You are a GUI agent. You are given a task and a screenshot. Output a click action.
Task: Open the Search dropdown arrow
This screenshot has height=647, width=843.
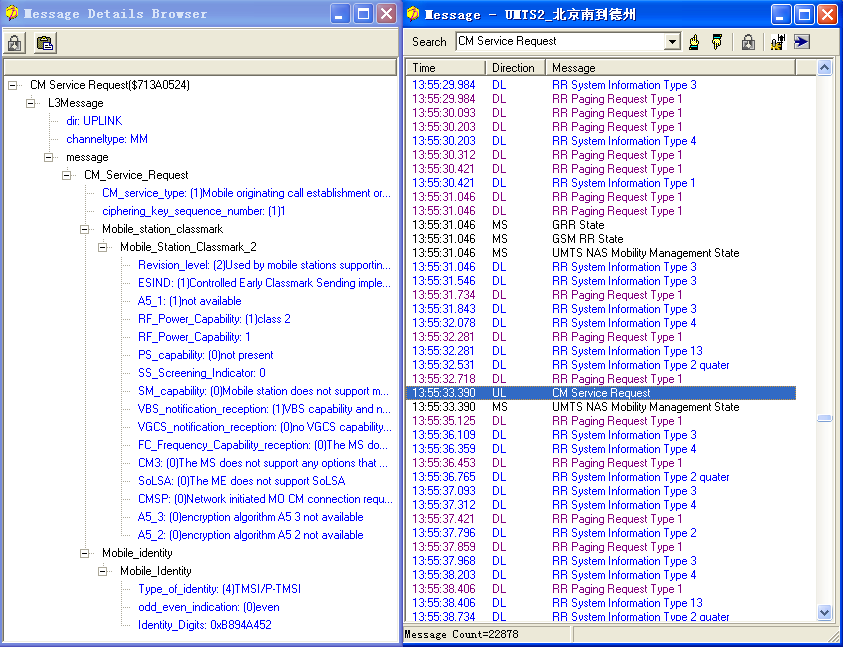672,42
